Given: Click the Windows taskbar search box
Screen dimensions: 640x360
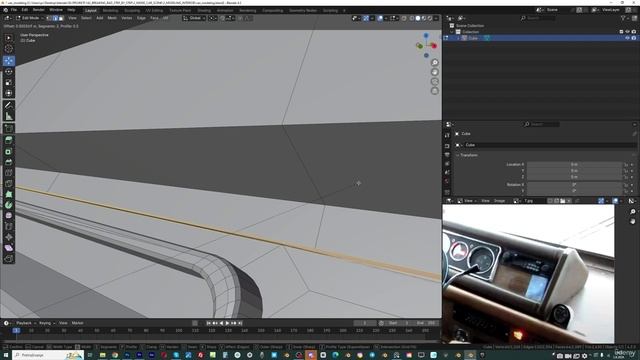Looking at the screenshot, I should (x=48, y=355).
